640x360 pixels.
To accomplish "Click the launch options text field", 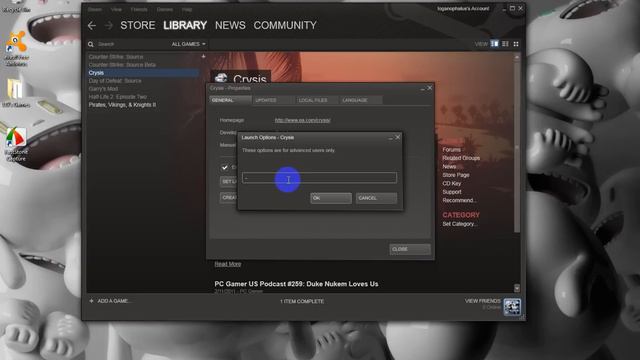I will coord(319,178).
